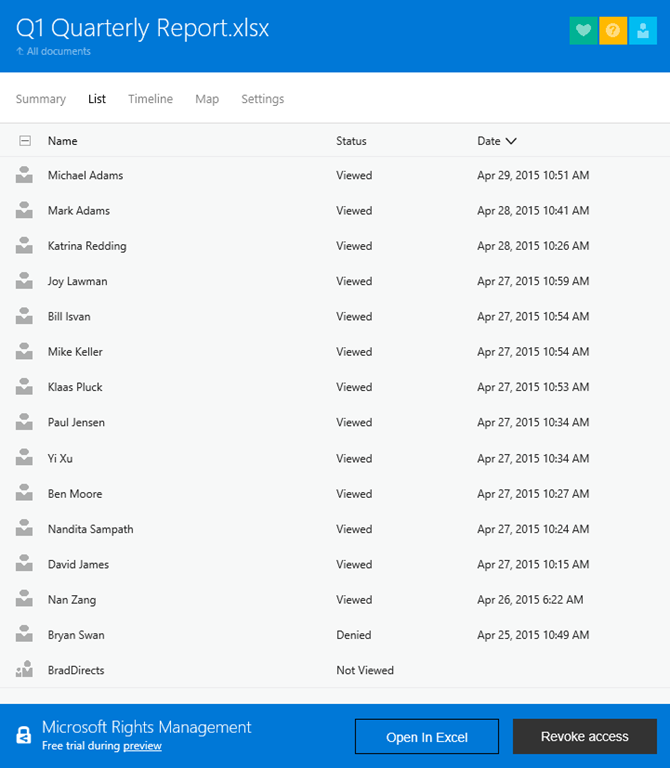Viewport: 670px width, 768px height.
Task: Click the person icon beside Katrina Redding
Action: [24, 246]
